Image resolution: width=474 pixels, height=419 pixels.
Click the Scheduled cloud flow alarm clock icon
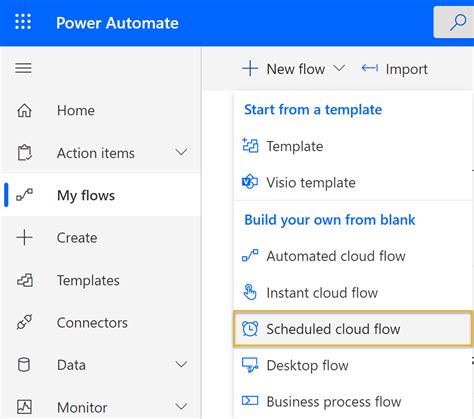coord(250,328)
